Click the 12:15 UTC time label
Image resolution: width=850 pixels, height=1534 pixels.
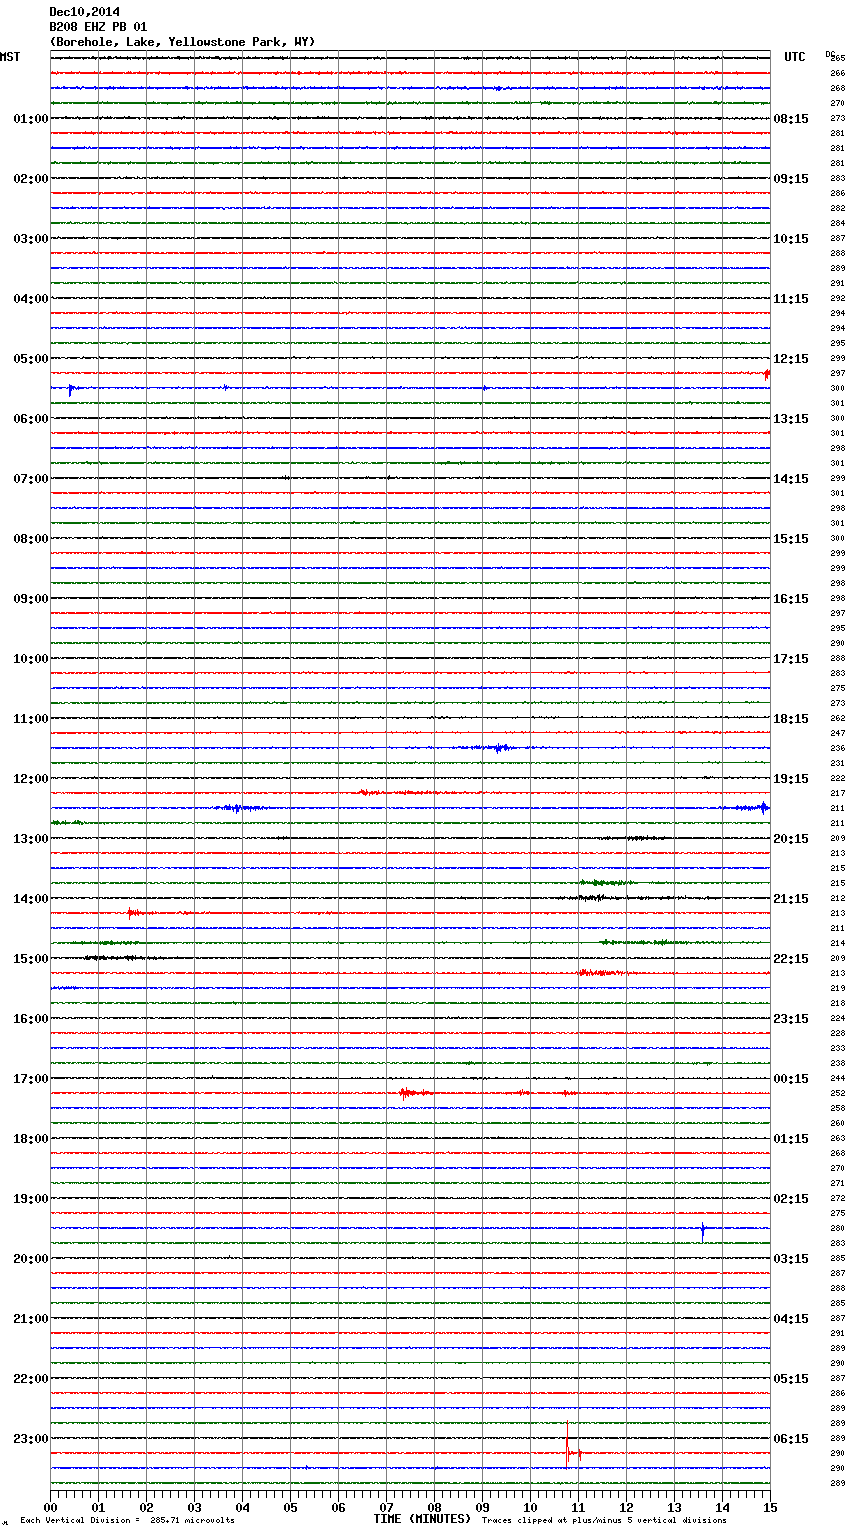click(791, 359)
